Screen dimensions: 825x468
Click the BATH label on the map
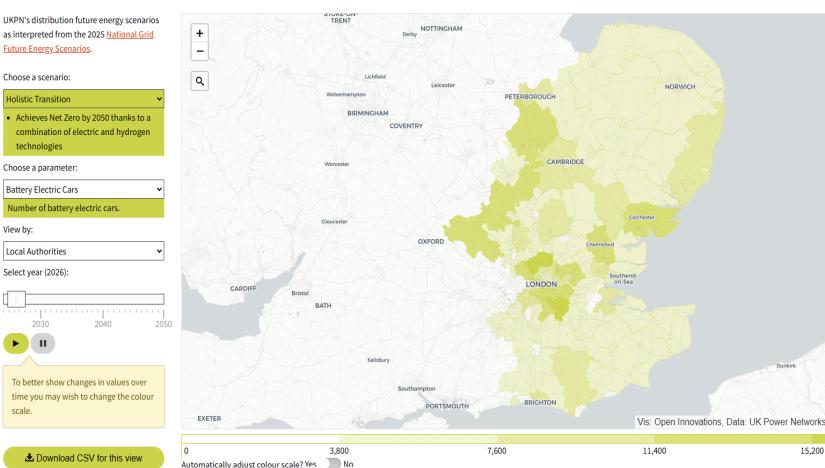[x=323, y=305]
